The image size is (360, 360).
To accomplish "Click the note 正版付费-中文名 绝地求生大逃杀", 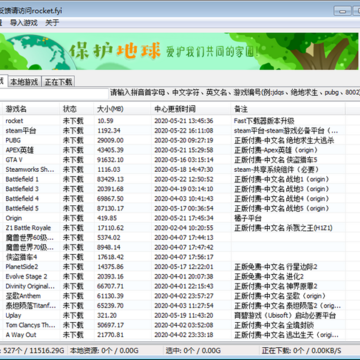I will [284, 140].
